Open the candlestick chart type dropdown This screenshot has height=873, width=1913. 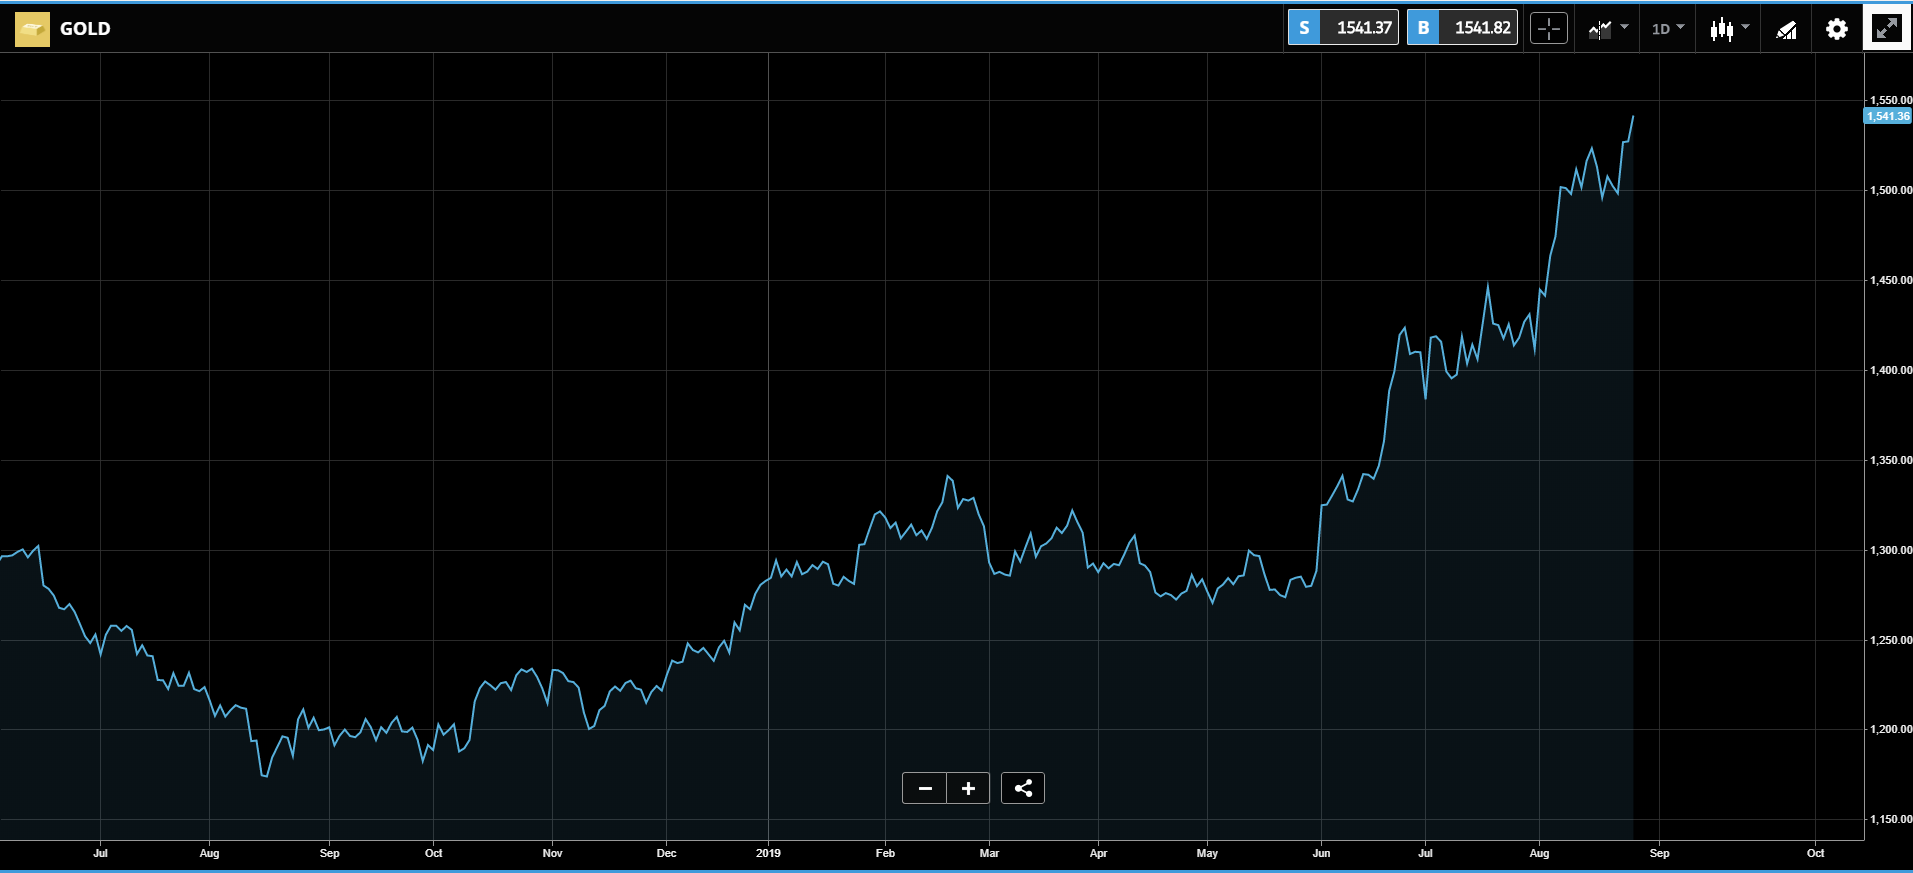[x=1745, y=27]
